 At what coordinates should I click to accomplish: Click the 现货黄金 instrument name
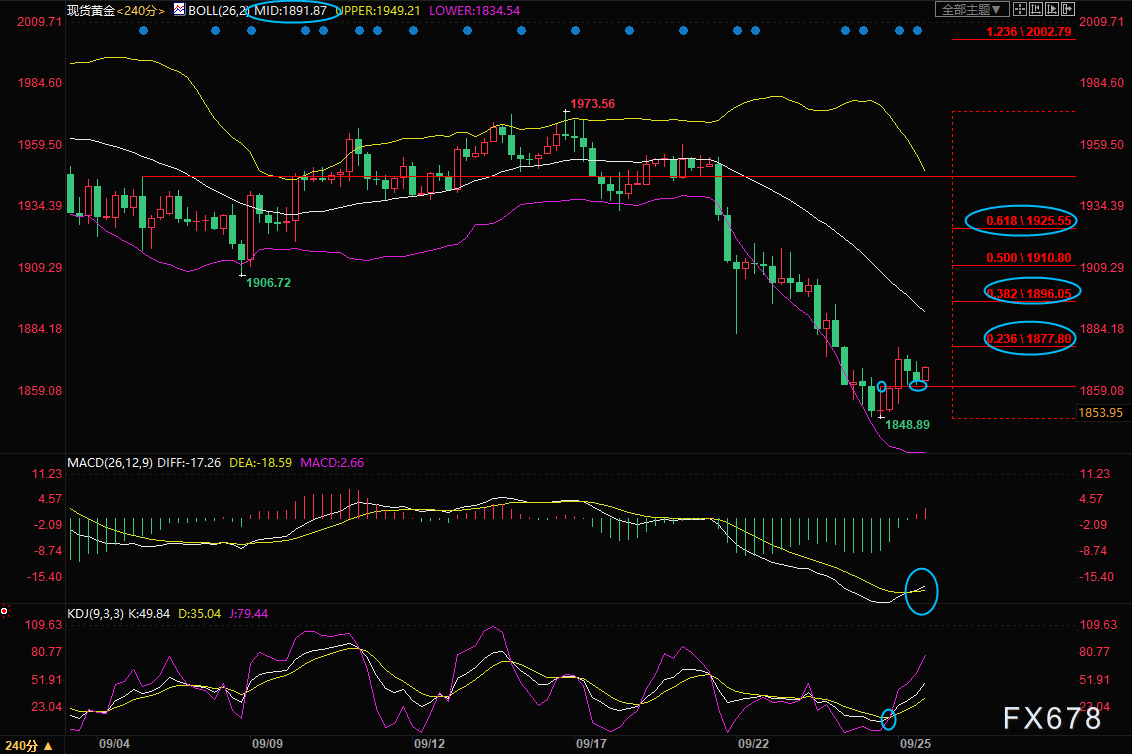point(91,10)
